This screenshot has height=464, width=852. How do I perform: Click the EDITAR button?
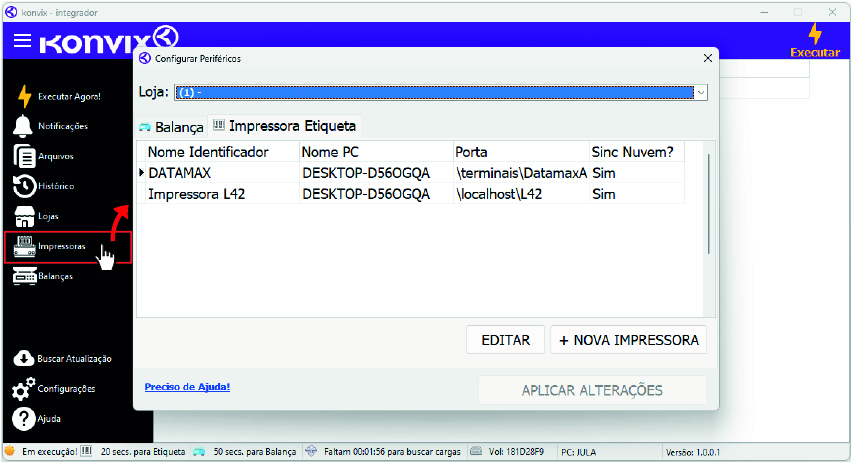tap(505, 340)
